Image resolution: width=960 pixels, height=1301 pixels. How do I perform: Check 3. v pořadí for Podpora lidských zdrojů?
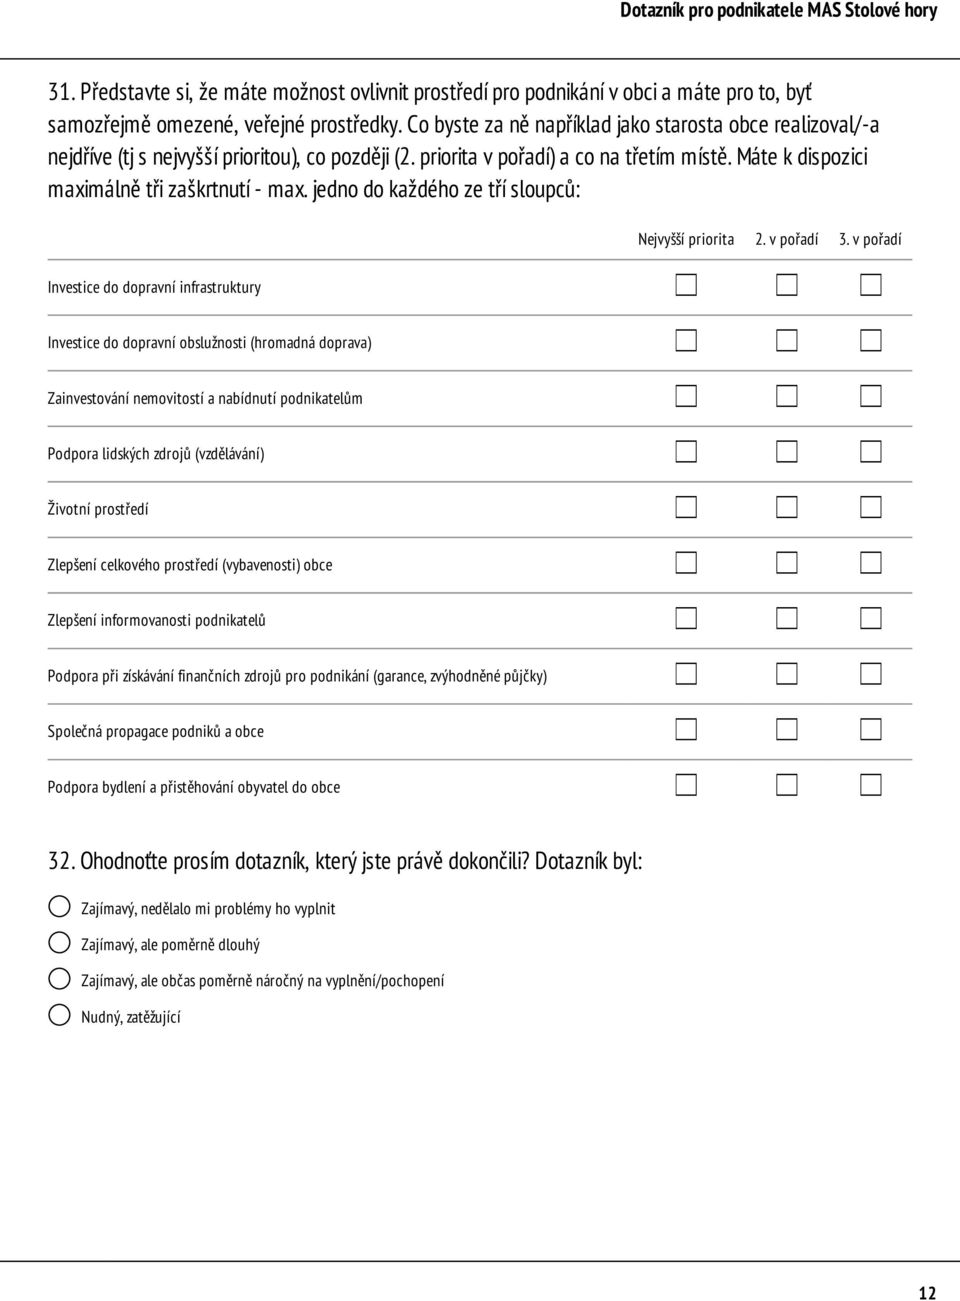point(871,452)
